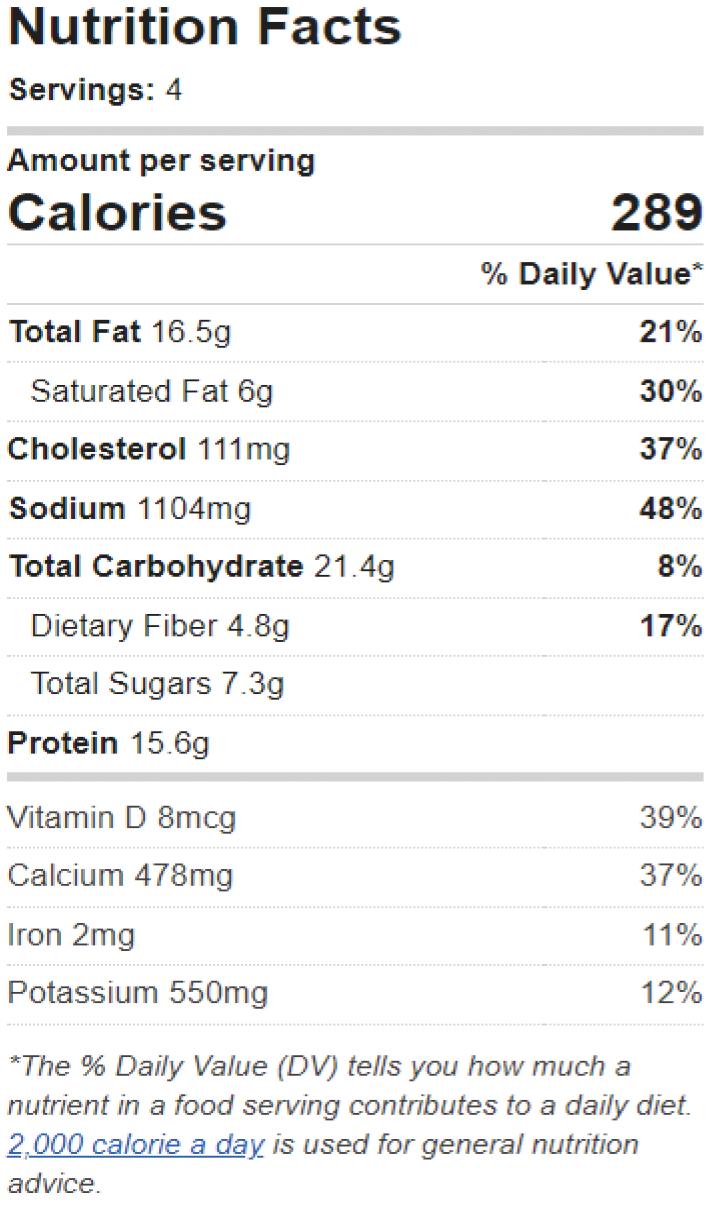Select the Cholesterol 111mg row
The height and width of the screenshot is (1209, 709).
pyautogui.click(x=355, y=450)
